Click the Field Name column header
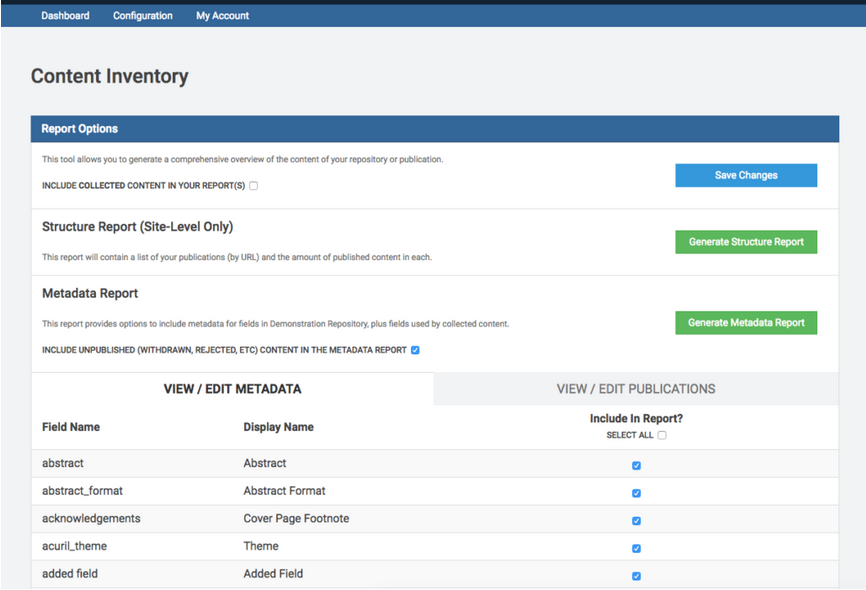866x590 pixels. (x=71, y=427)
